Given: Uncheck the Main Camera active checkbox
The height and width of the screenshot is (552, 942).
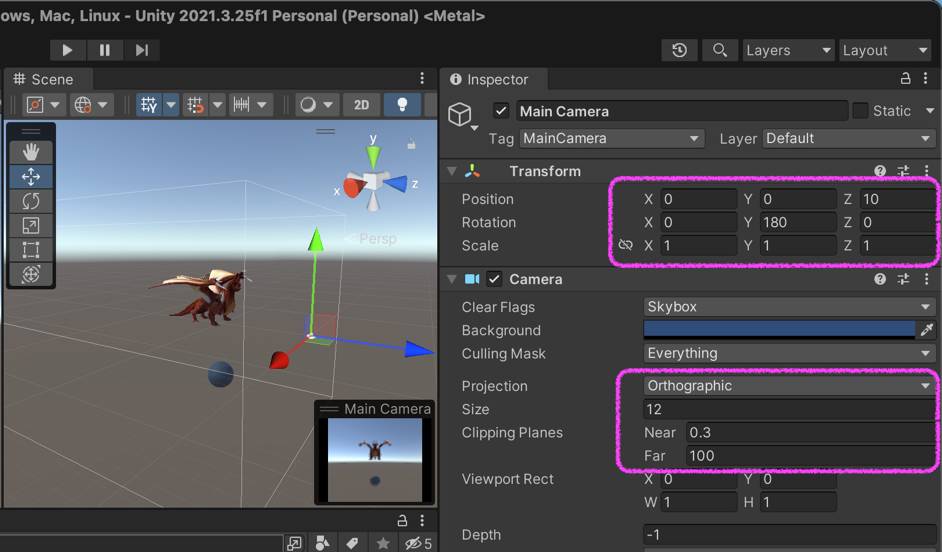Looking at the screenshot, I should [x=501, y=111].
